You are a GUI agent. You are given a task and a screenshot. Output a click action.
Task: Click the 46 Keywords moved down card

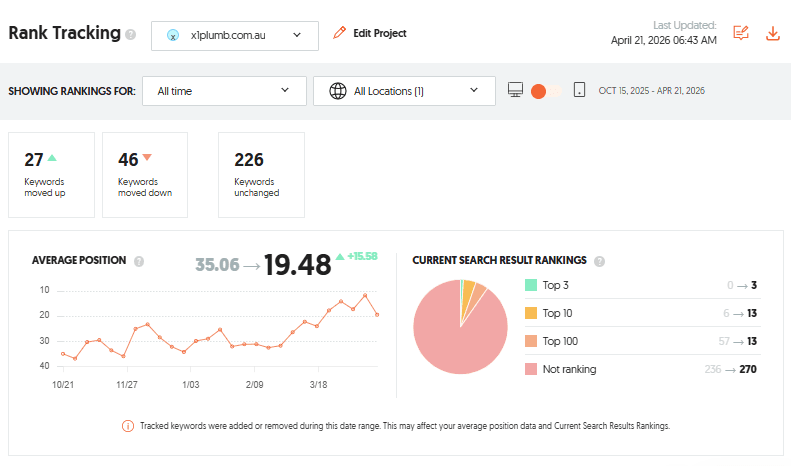click(x=145, y=175)
